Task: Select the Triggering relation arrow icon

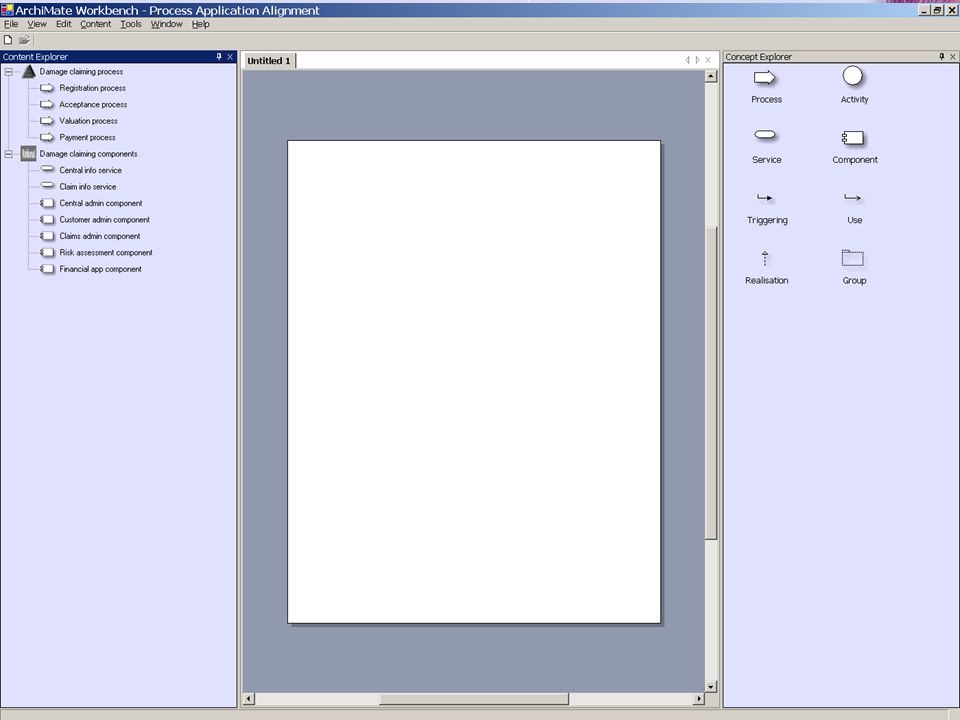Action: [x=765, y=198]
